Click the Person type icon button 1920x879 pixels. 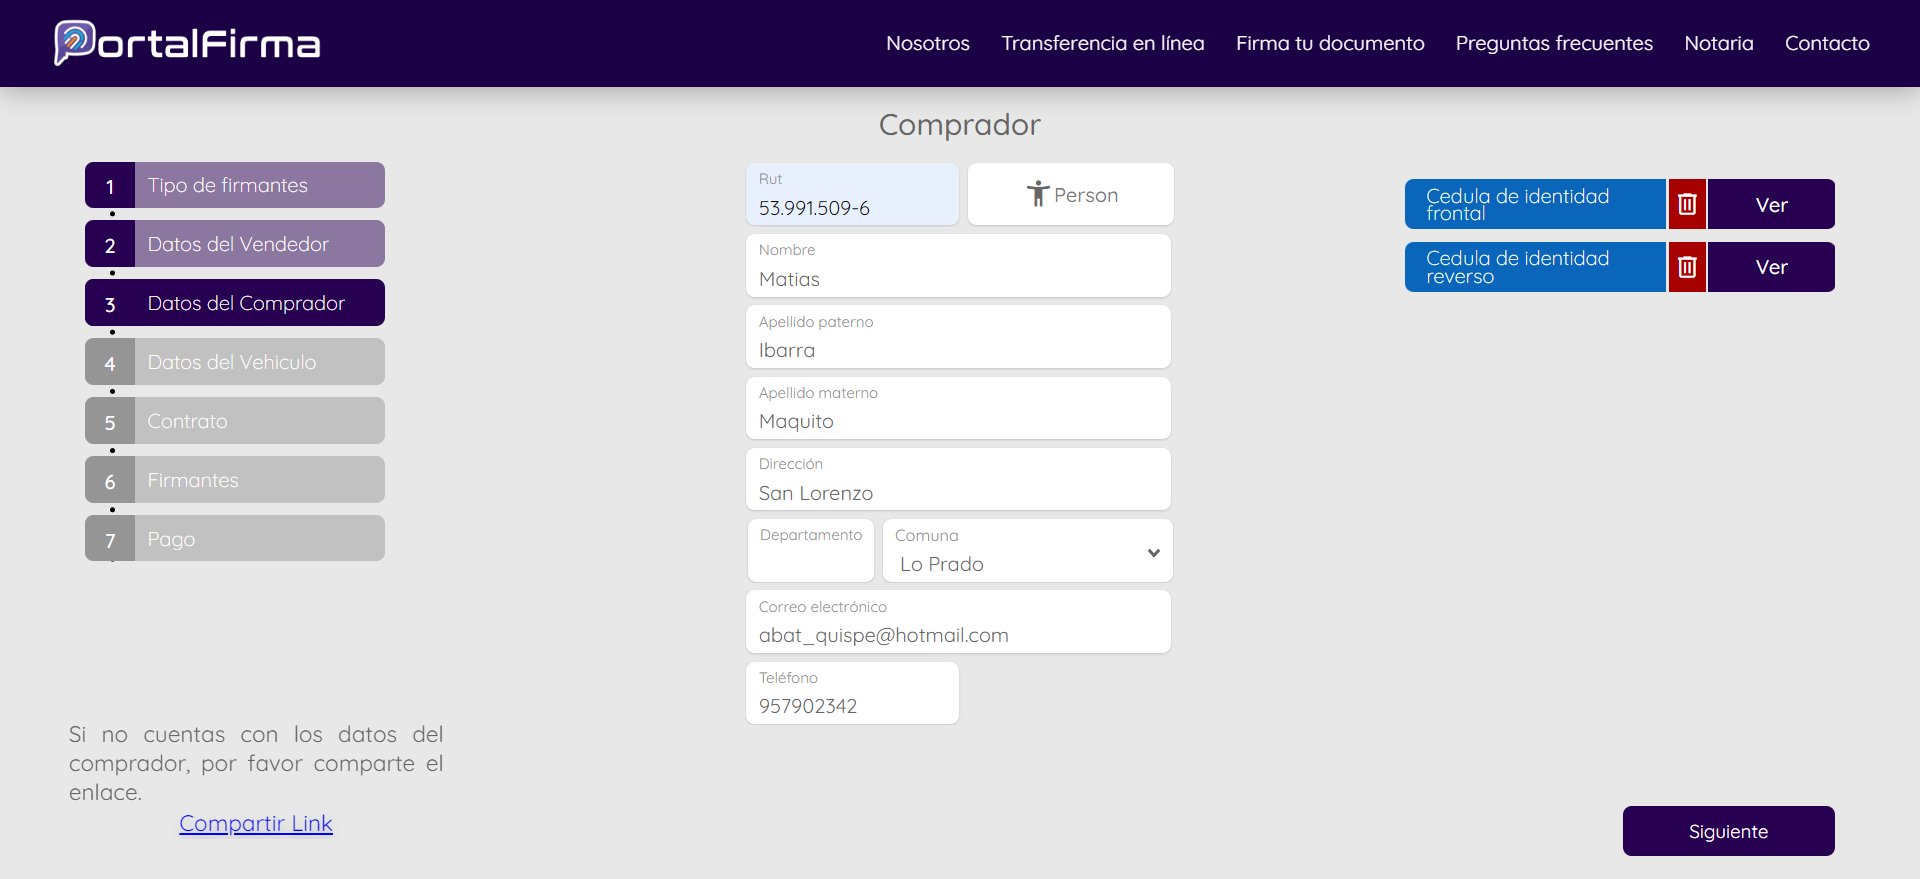pyautogui.click(x=1070, y=195)
